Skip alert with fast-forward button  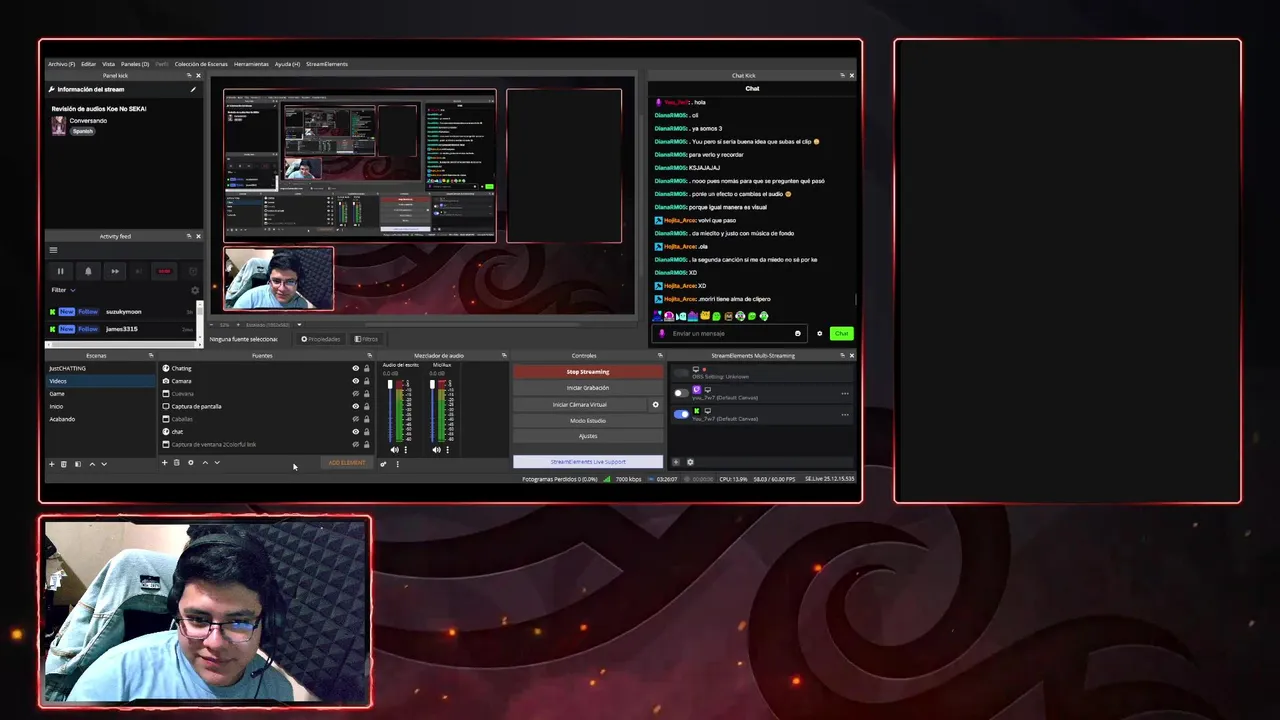115,271
